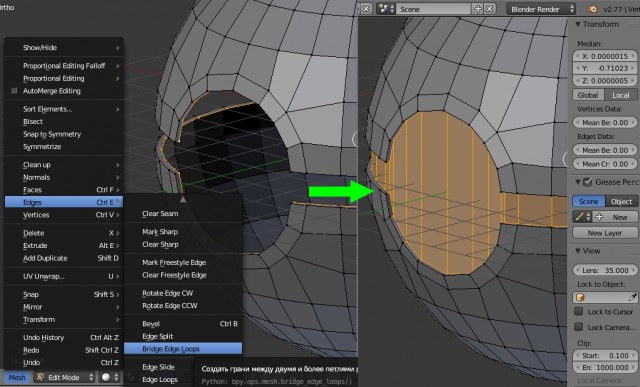Select Symmetrize from Mesh menu
Screen dimensions: 640x387
point(64,147)
